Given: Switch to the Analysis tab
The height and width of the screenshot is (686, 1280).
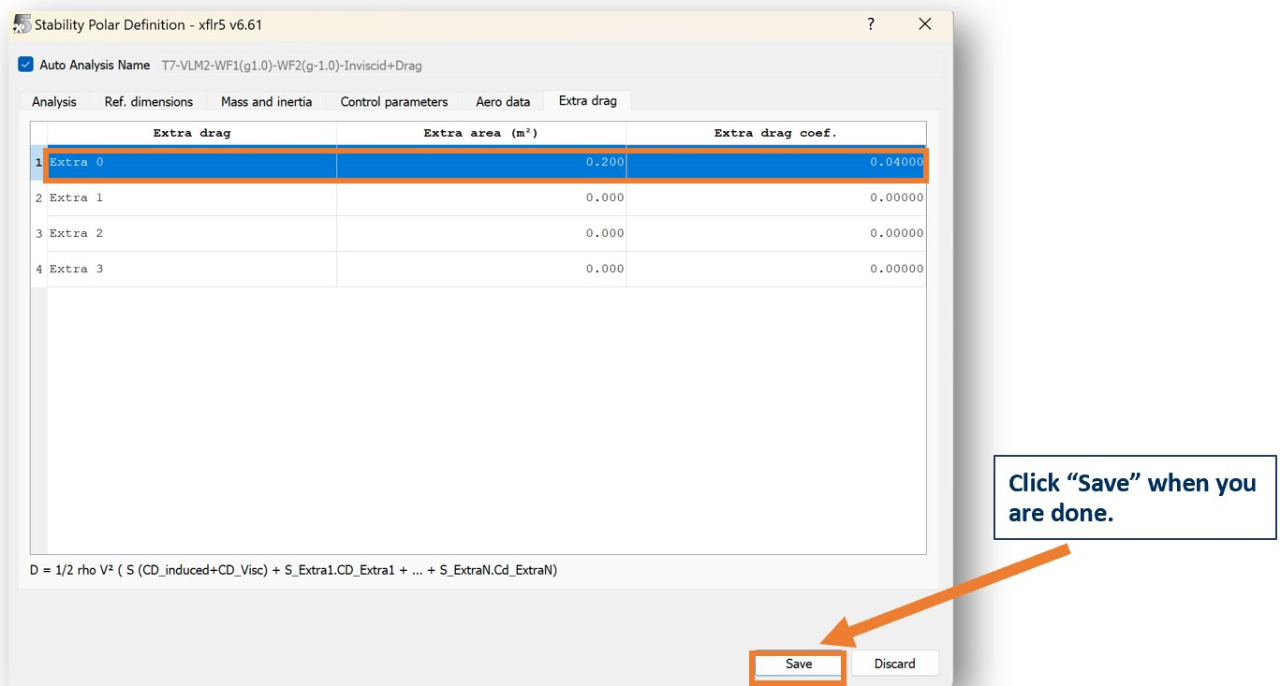Looking at the screenshot, I should 54,101.
